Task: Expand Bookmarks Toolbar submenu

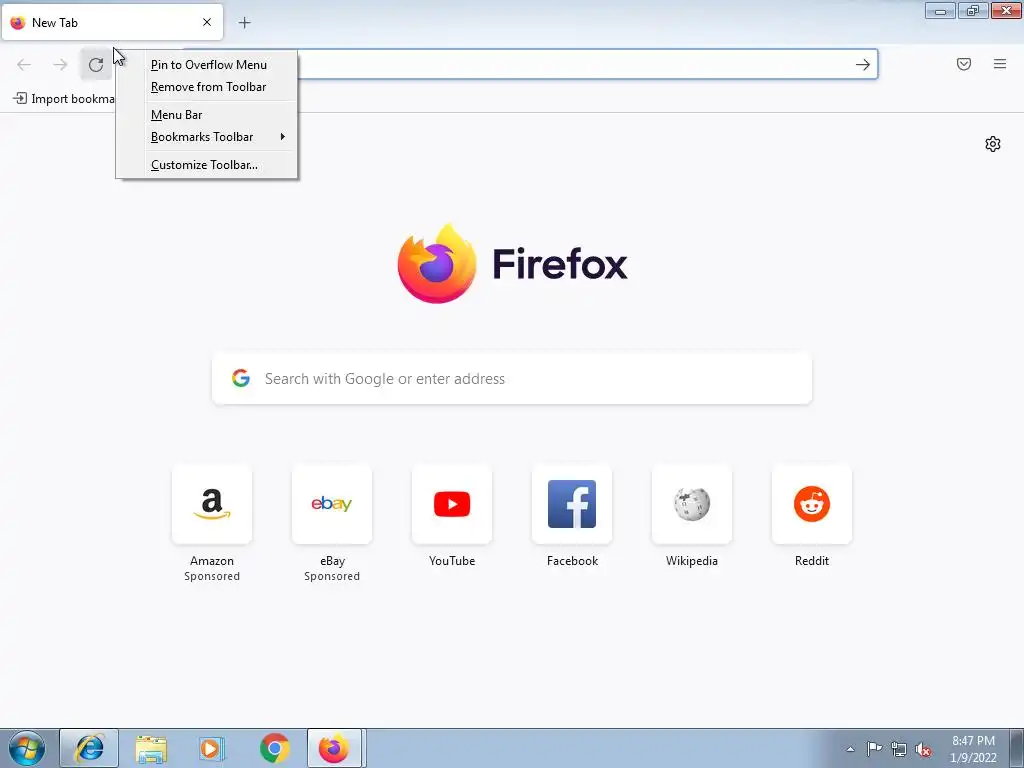Action: 207,137
